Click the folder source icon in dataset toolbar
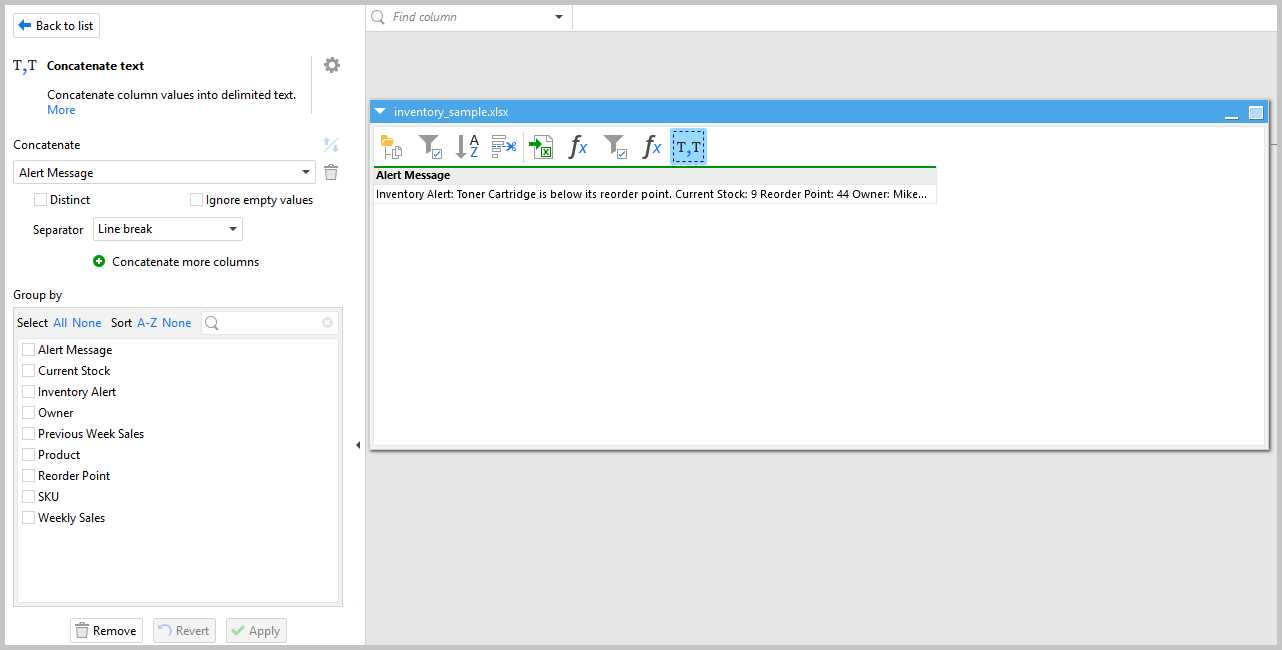 tap(391, 147)
